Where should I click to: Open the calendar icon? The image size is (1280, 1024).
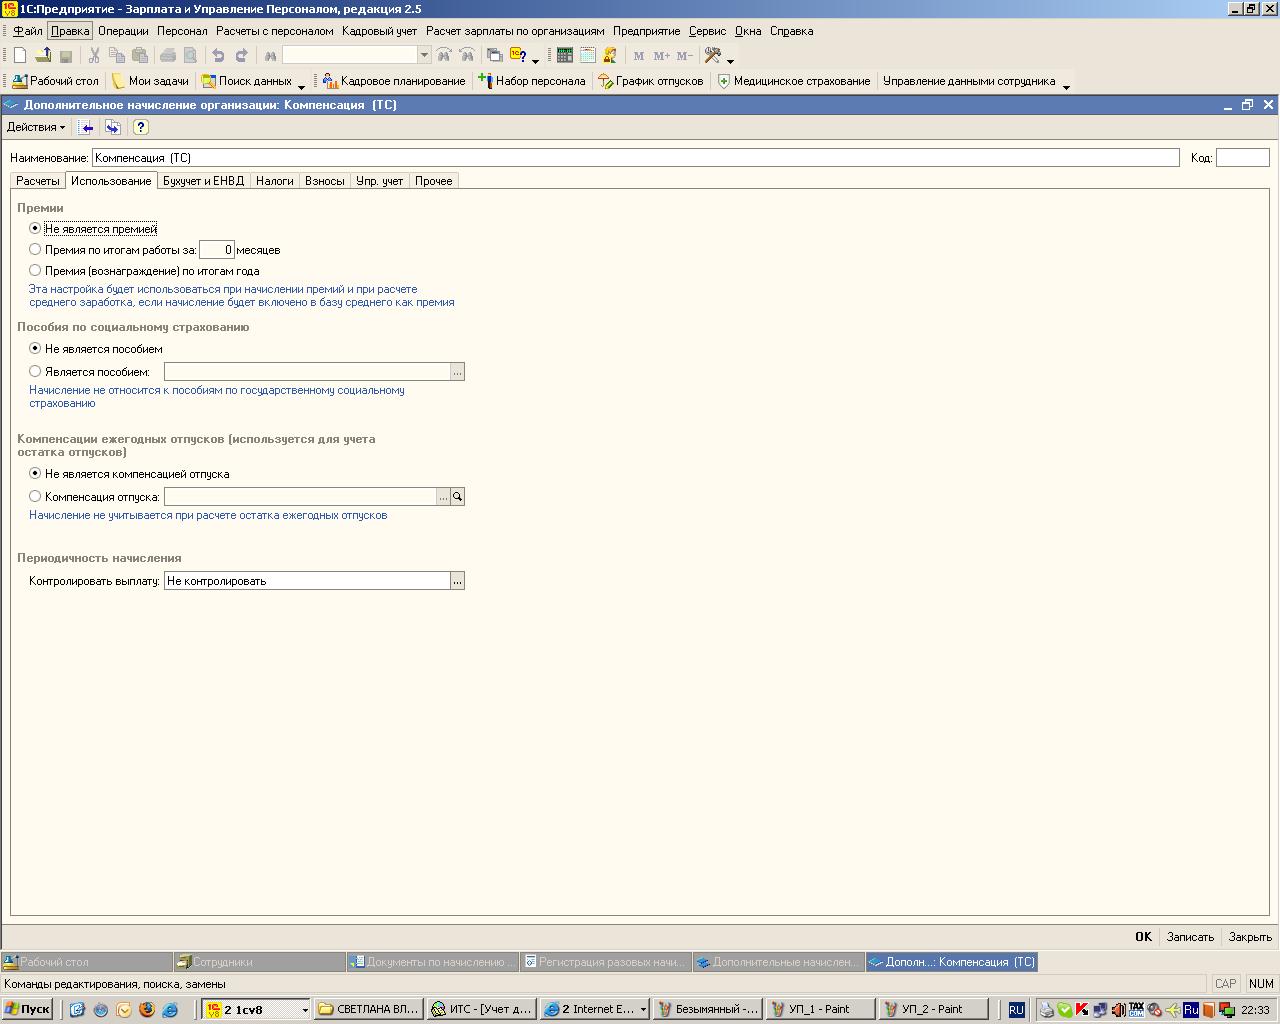click(x=588, y=56)
